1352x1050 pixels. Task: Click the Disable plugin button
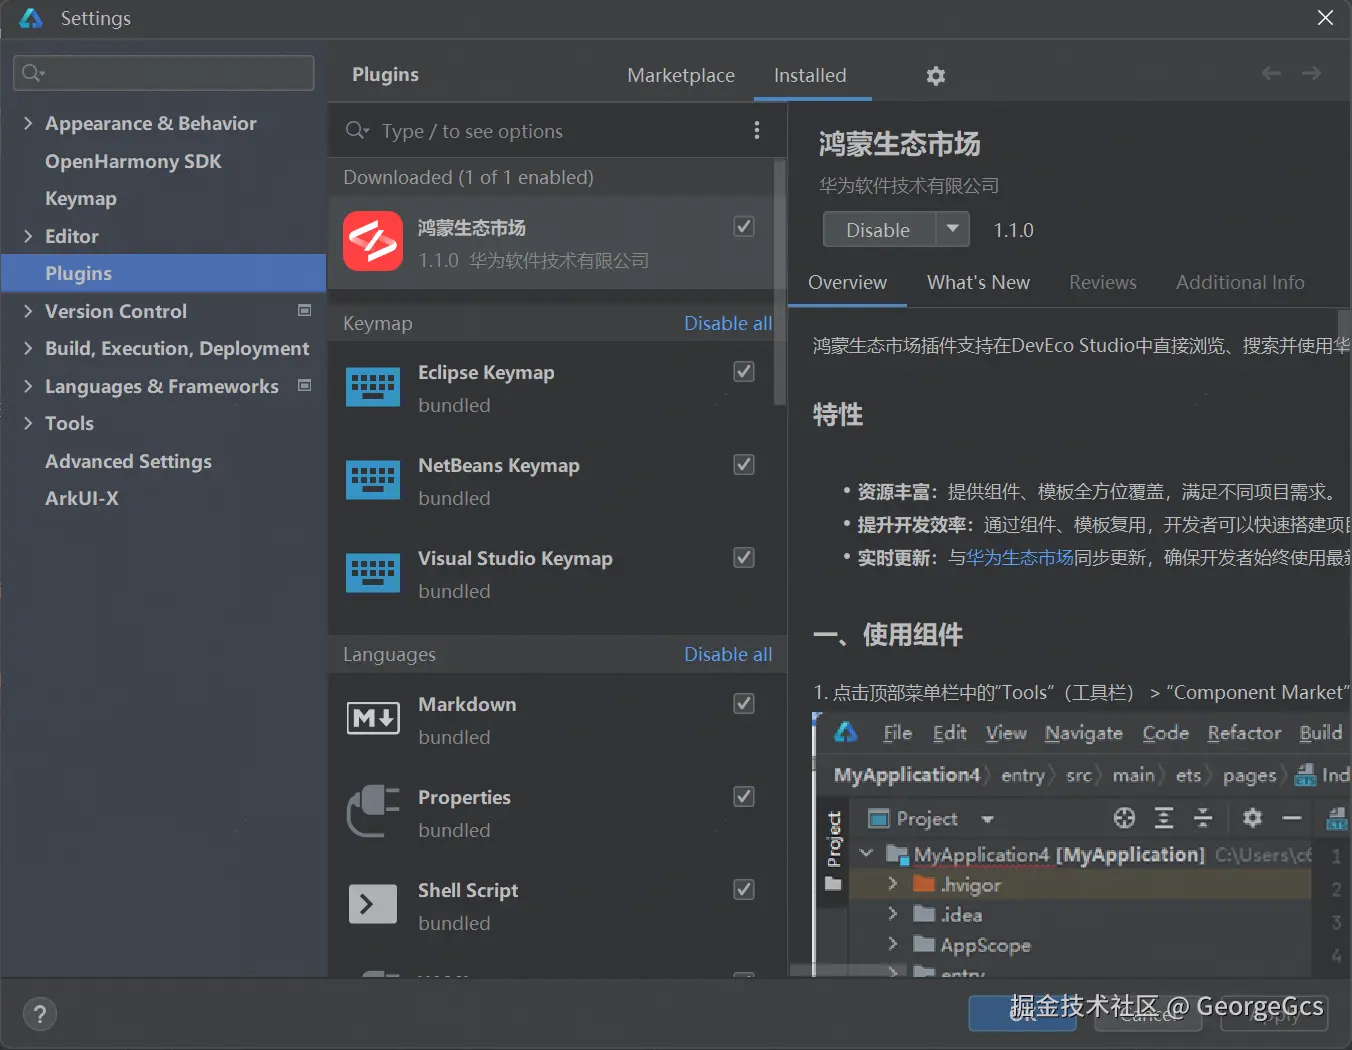[x=879, y=229]
